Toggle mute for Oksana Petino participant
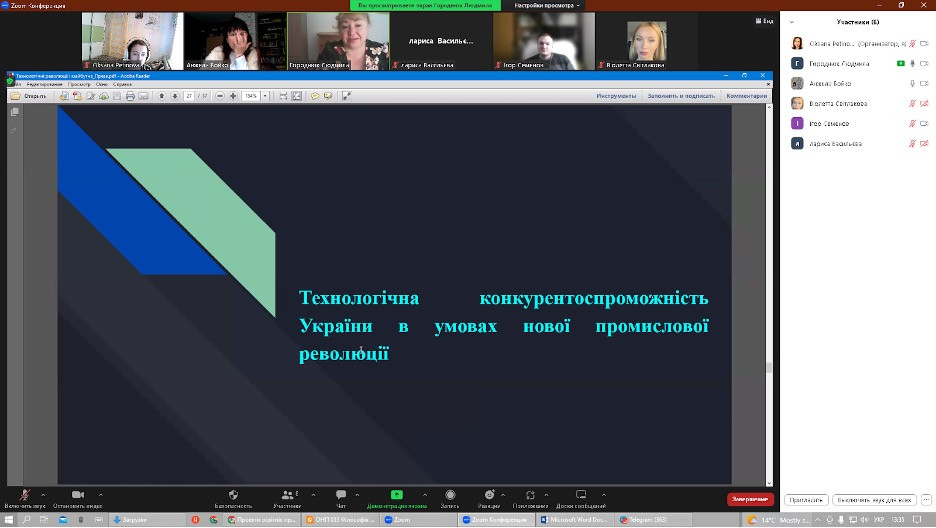 coord(912,44)
